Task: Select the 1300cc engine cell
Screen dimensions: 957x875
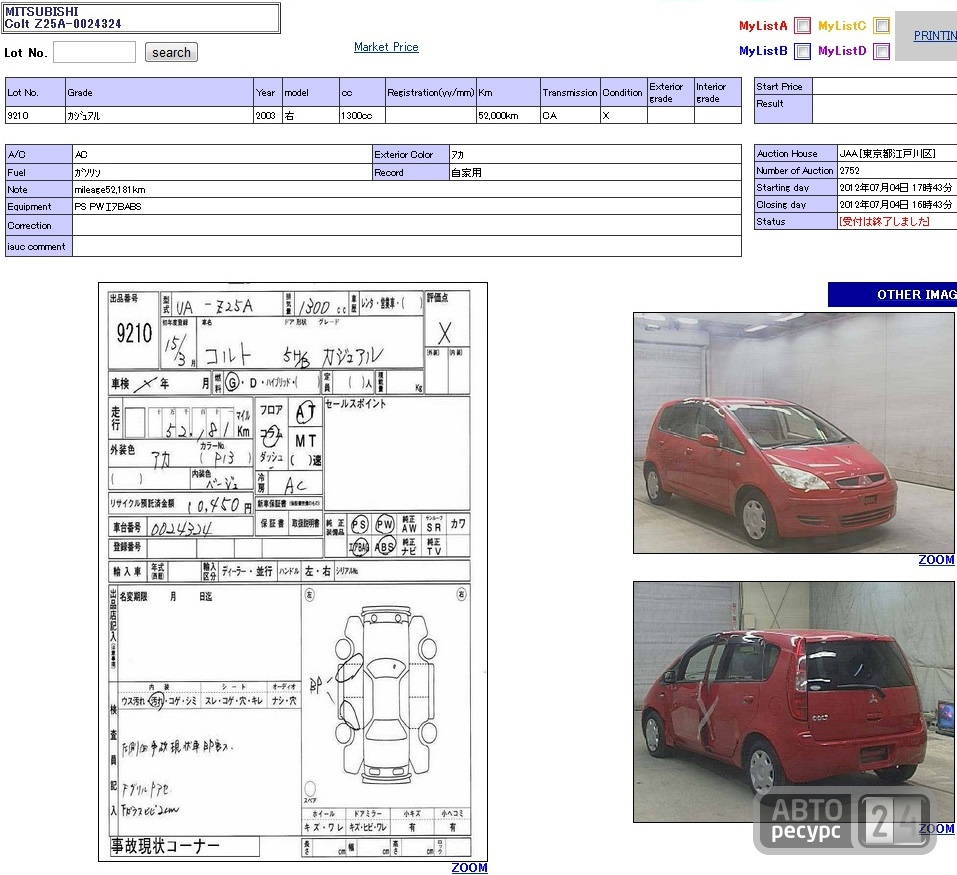Action: (362, 115)
